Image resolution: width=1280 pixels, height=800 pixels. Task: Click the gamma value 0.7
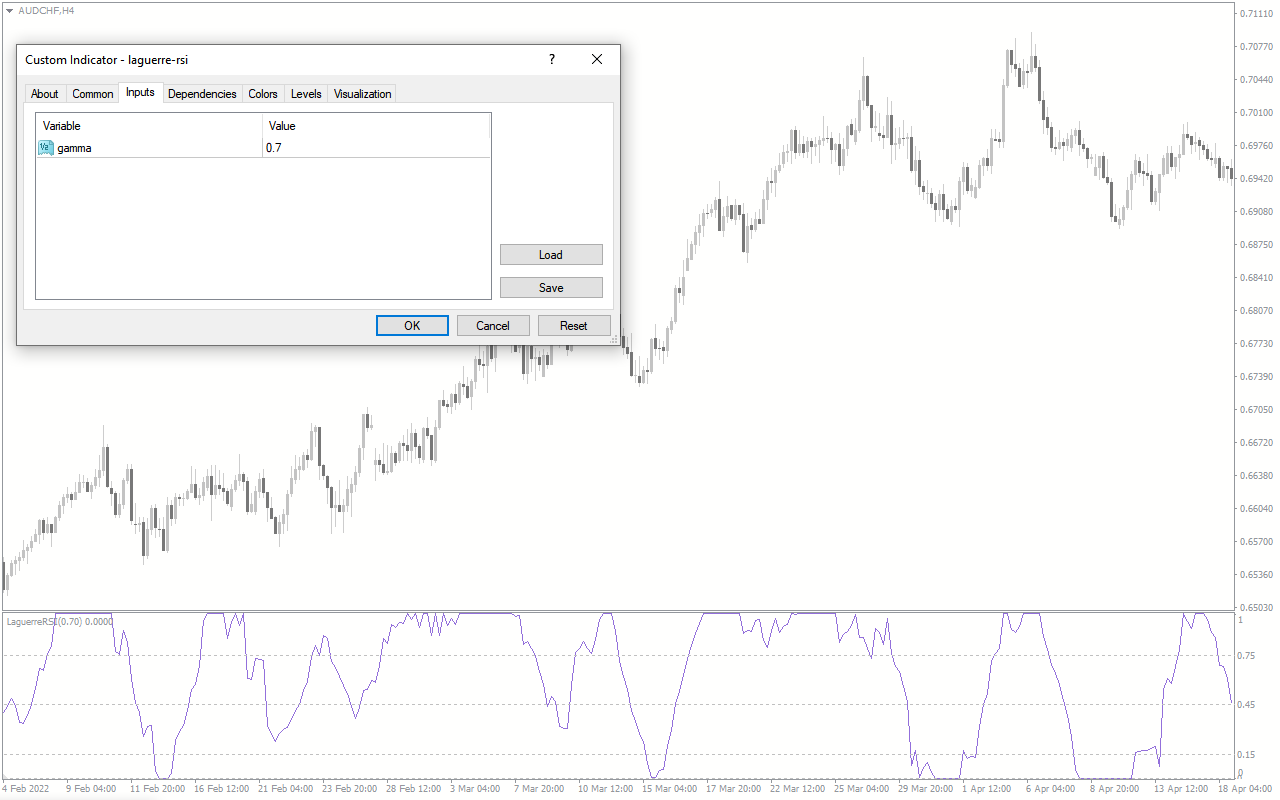(x=274, y=148)
